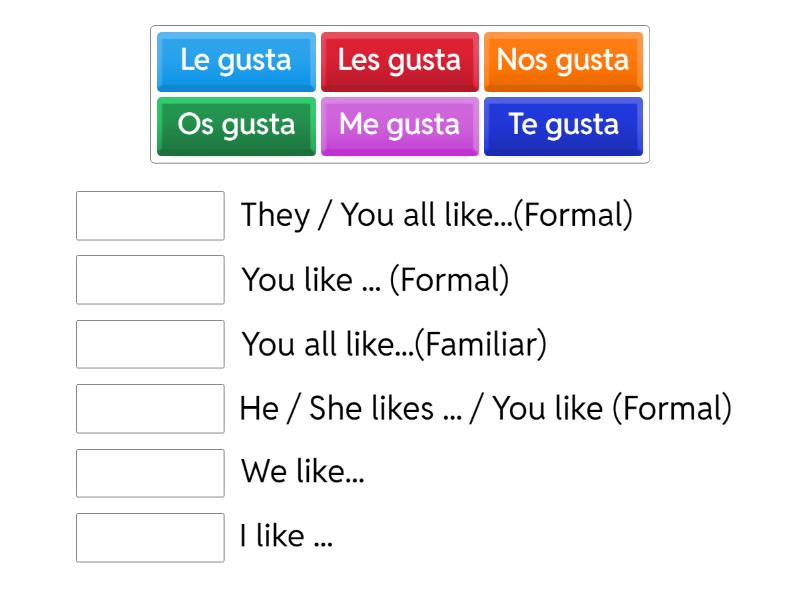
Task: Choose the empty box beside 'We like...'
Action: pyautogui.click(x=149, y=473)
